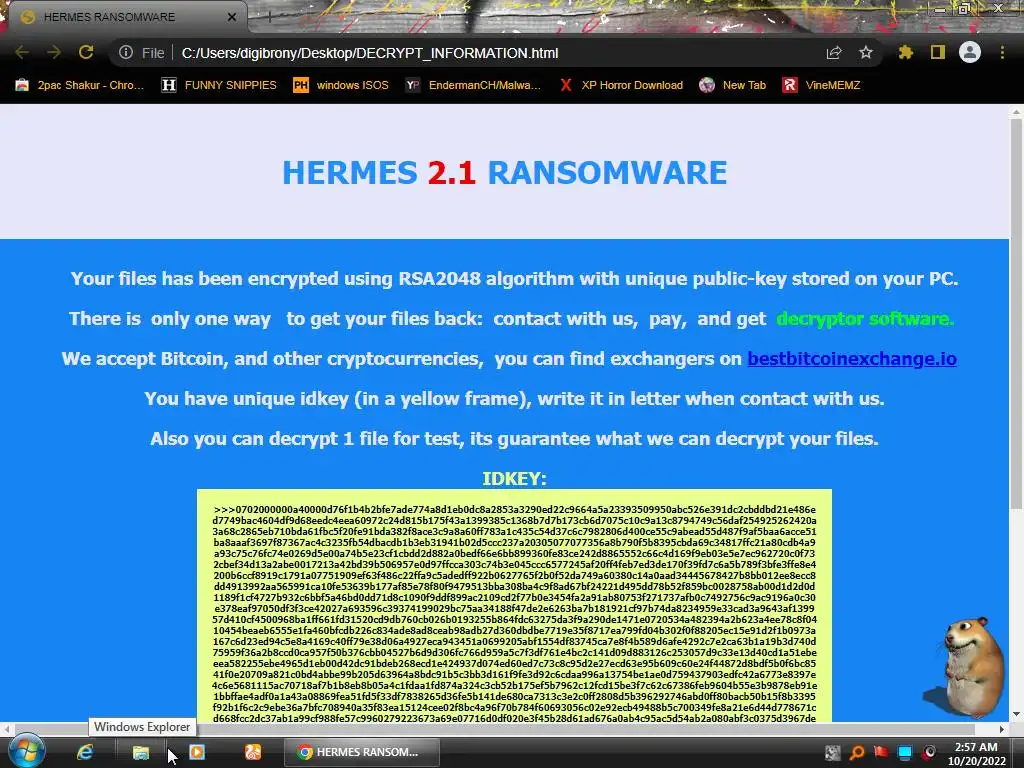Screen dimensions: 1024x768
Task: Open Windows Explorer folder icon on taskbar
Action: 140,752
